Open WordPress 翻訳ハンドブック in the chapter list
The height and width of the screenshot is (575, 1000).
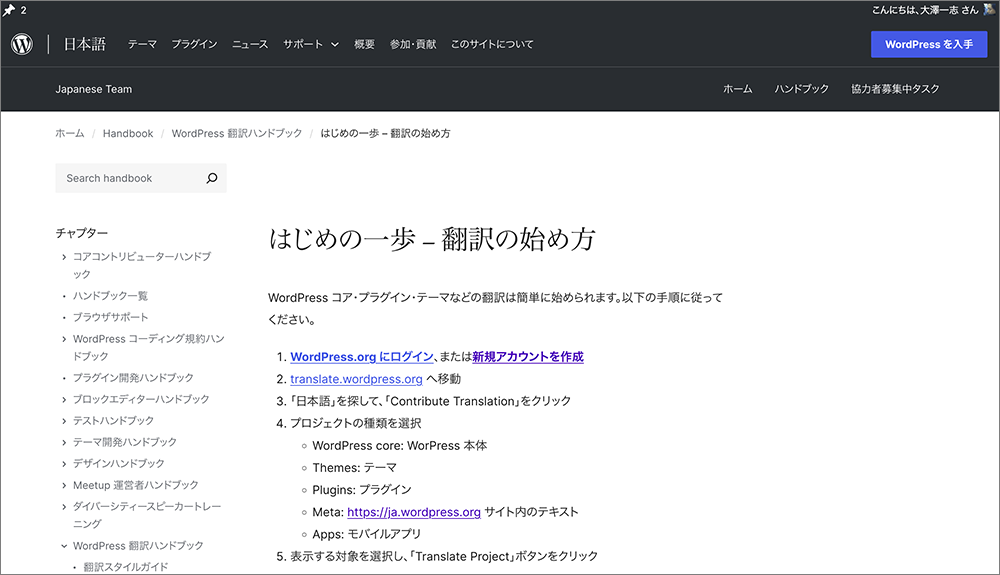point(138,546)
